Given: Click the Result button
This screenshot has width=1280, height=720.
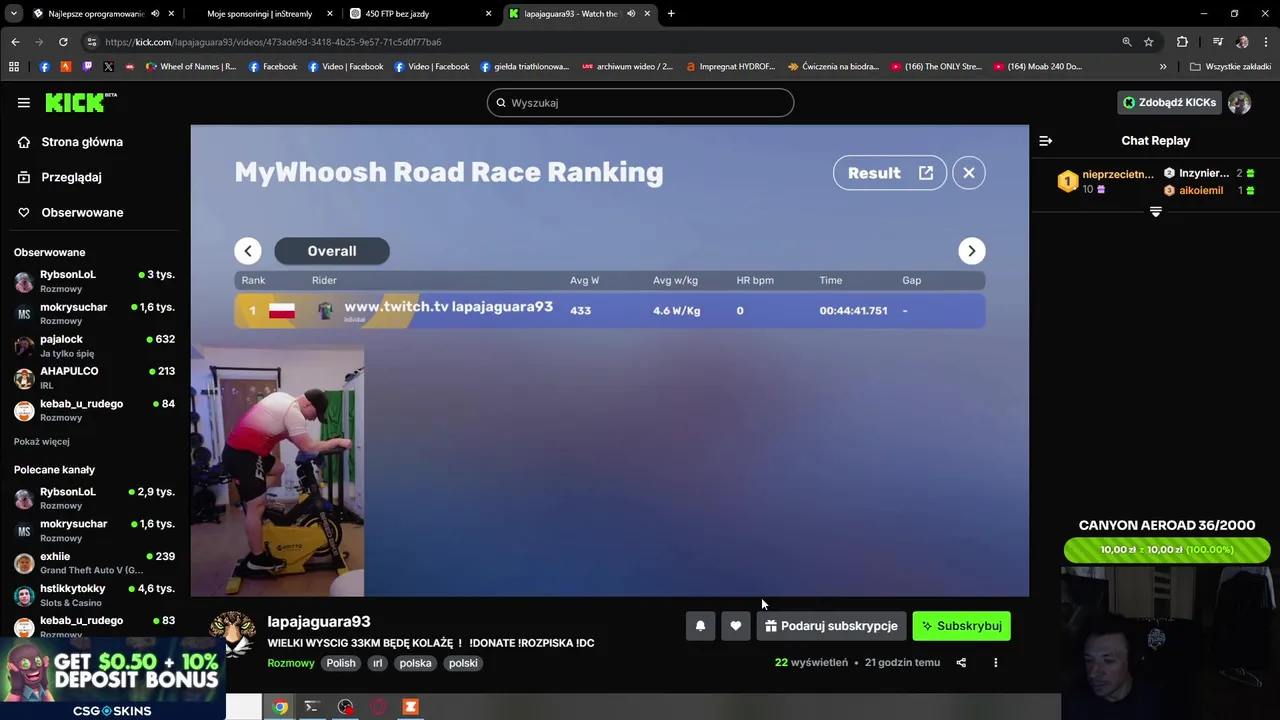Looking at the screenshot, I should 889,173.
